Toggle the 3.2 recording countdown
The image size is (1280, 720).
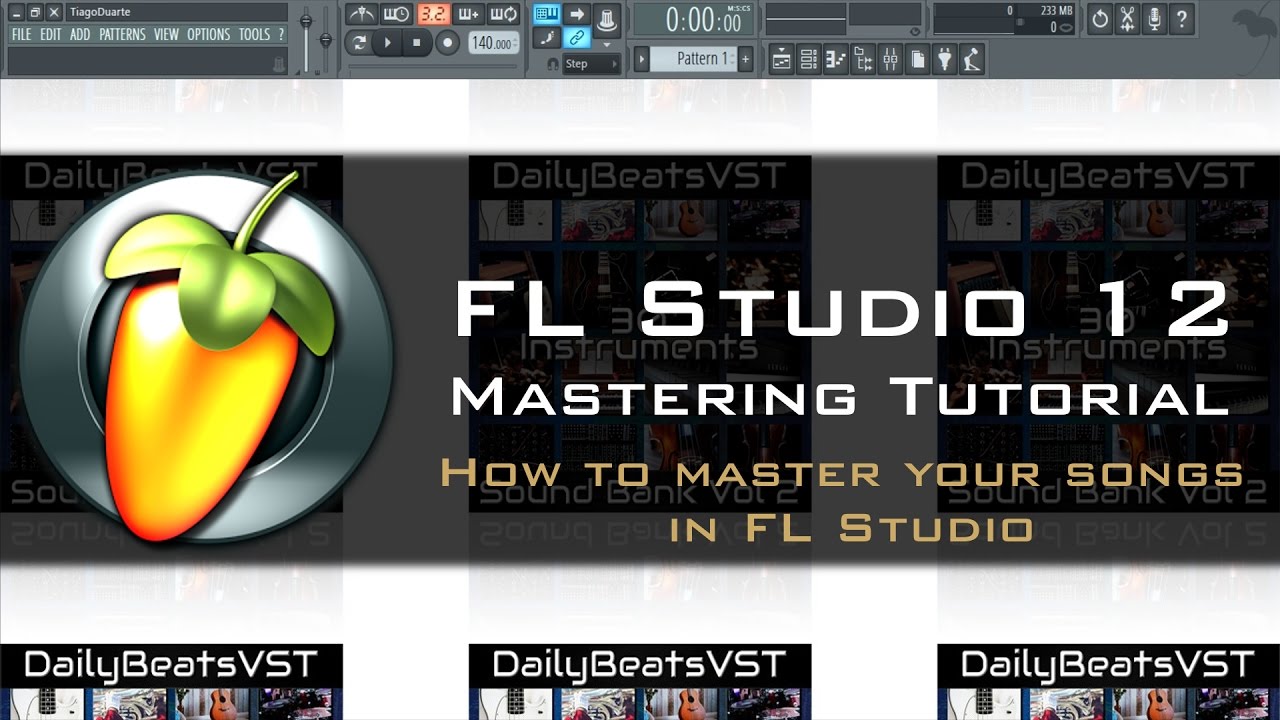433,14
